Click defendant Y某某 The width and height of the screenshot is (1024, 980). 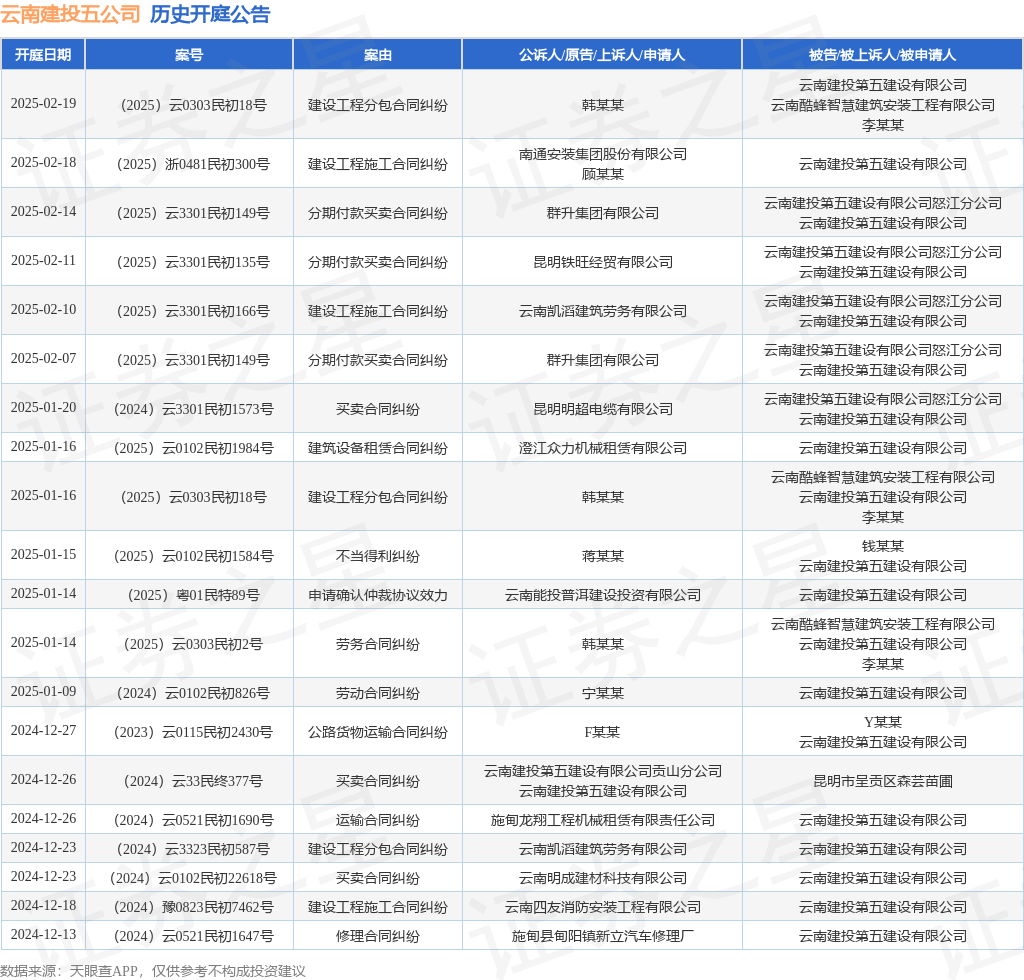coord(882,722)
